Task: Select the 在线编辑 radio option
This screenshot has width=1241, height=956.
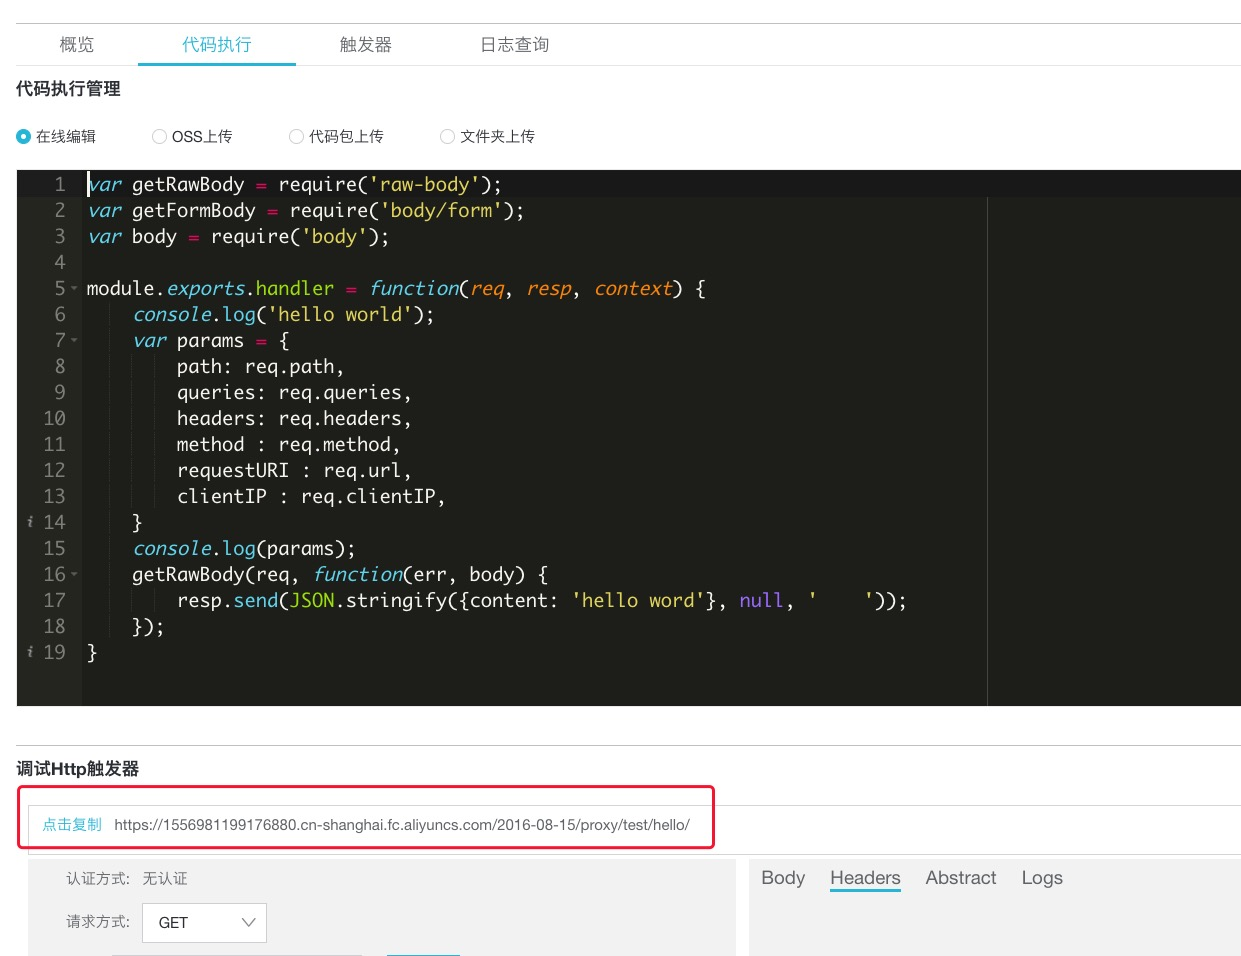Action: [24, 136]
